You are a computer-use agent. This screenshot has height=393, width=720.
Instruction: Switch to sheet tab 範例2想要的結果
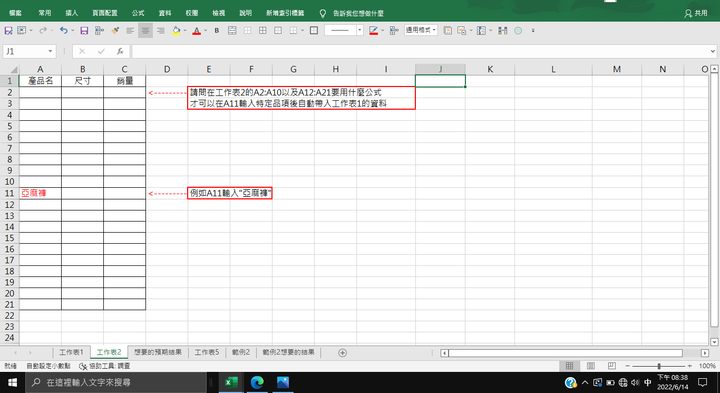point(288,352)
